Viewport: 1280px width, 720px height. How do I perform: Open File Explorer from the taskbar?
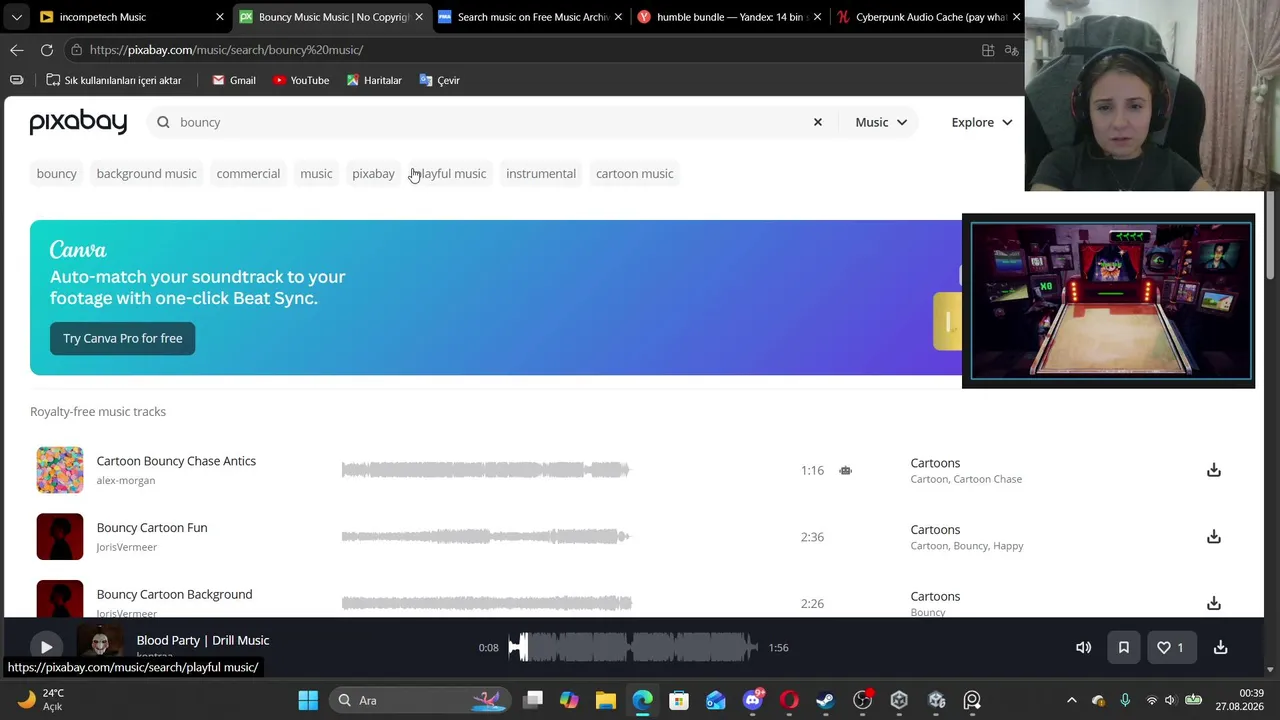[x=605, y=700]
